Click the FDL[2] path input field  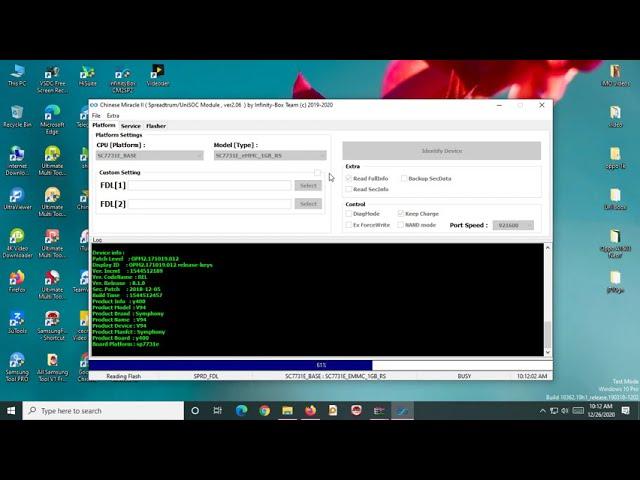tap(210, 204)
